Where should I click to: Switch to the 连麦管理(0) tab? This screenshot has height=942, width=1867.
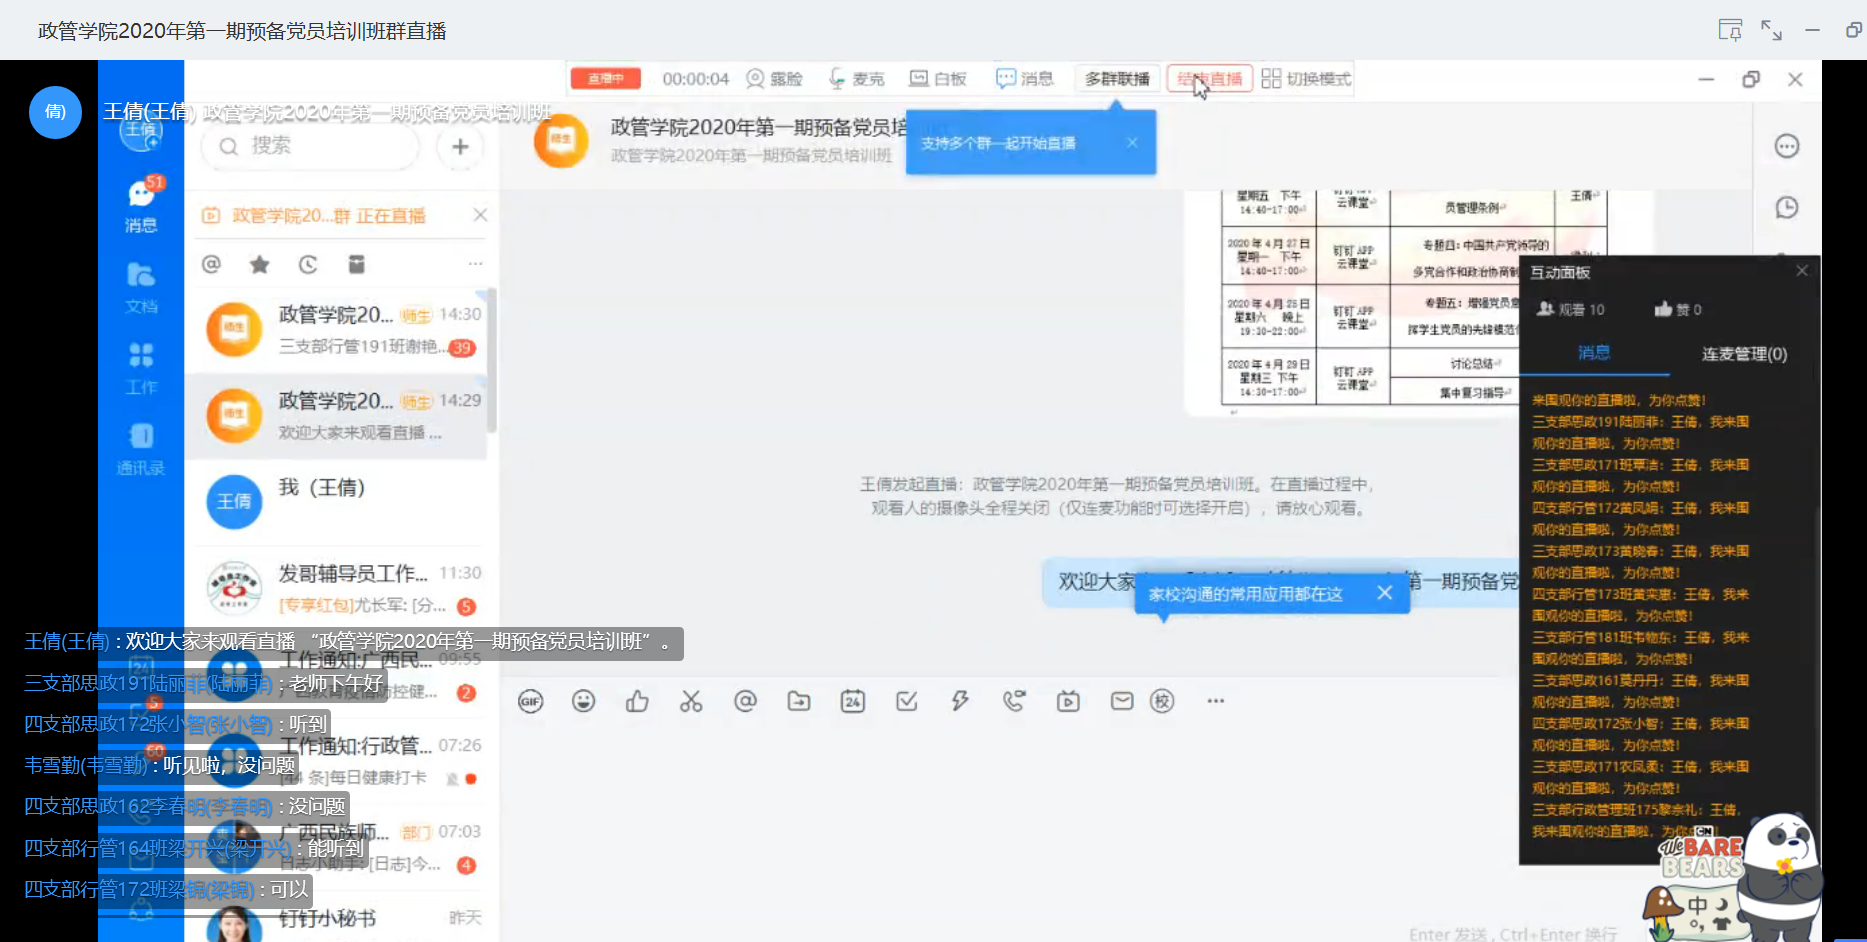point(1744,353)
